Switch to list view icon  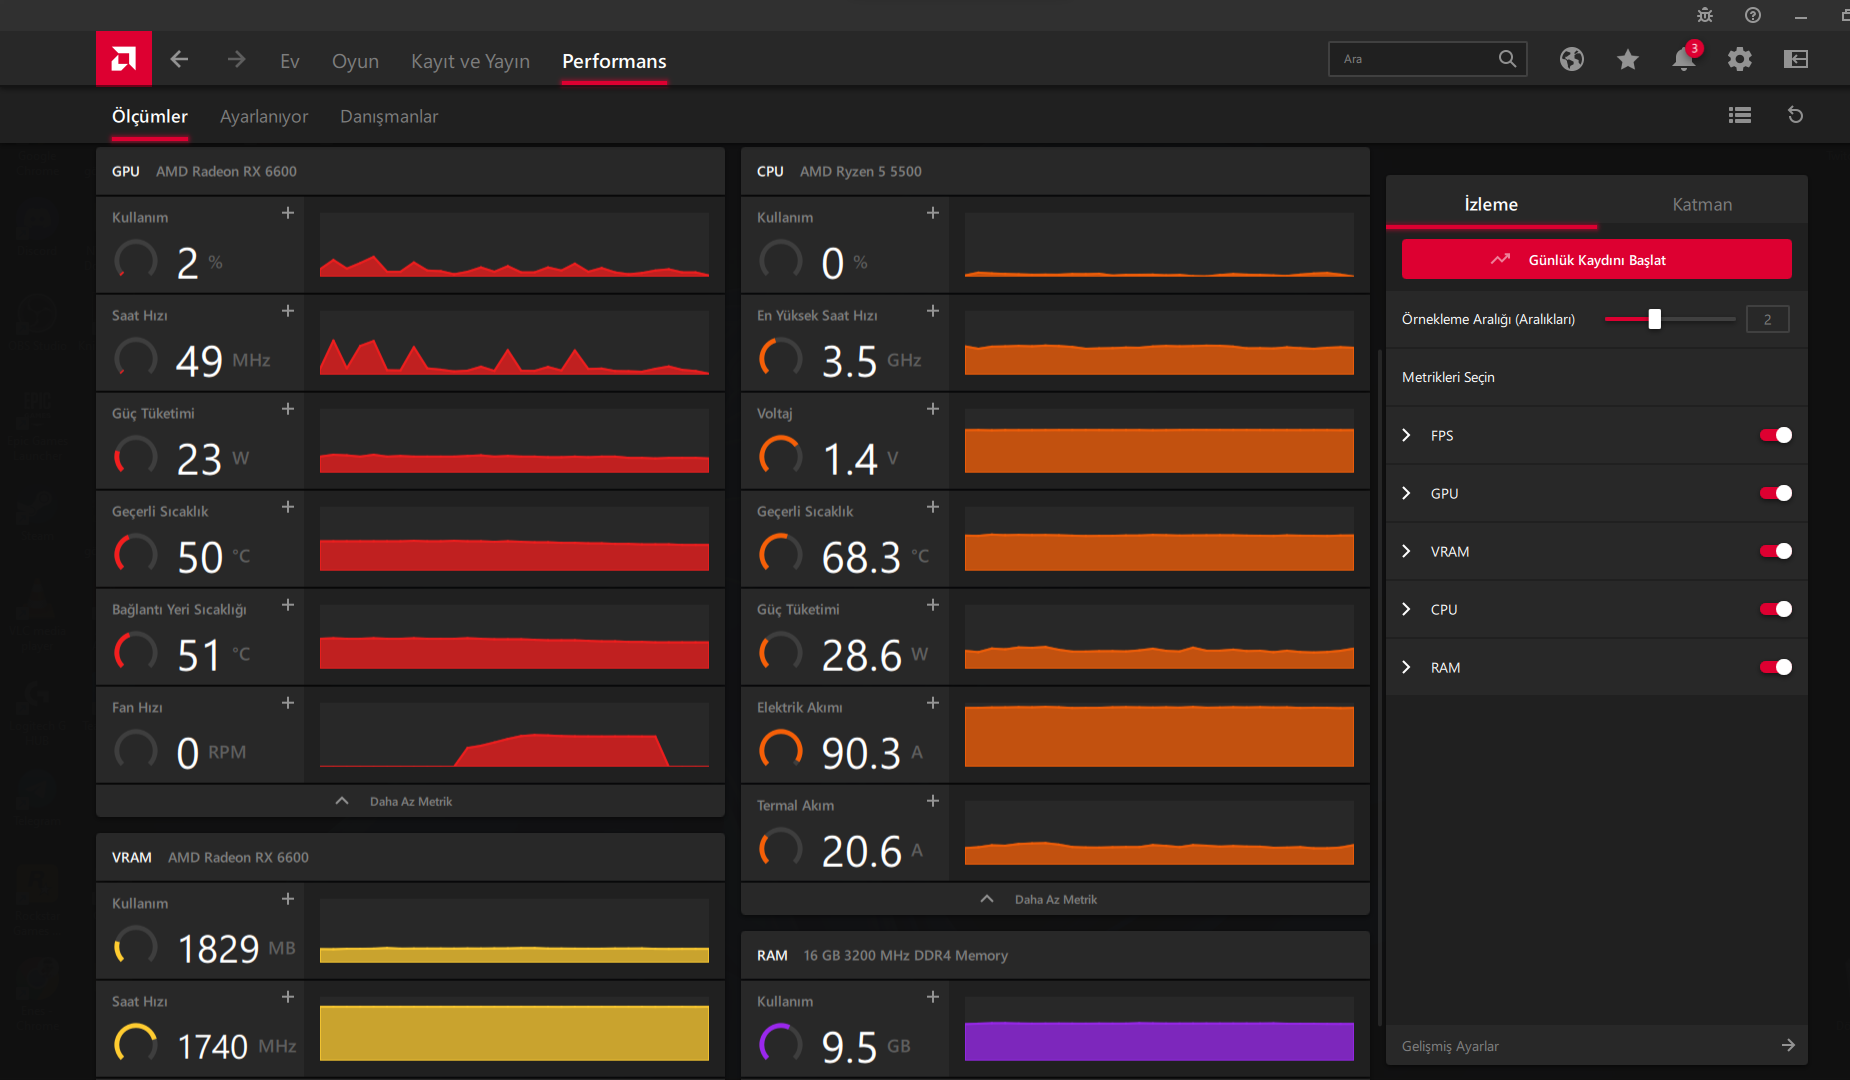click(x=1740, y=115)
